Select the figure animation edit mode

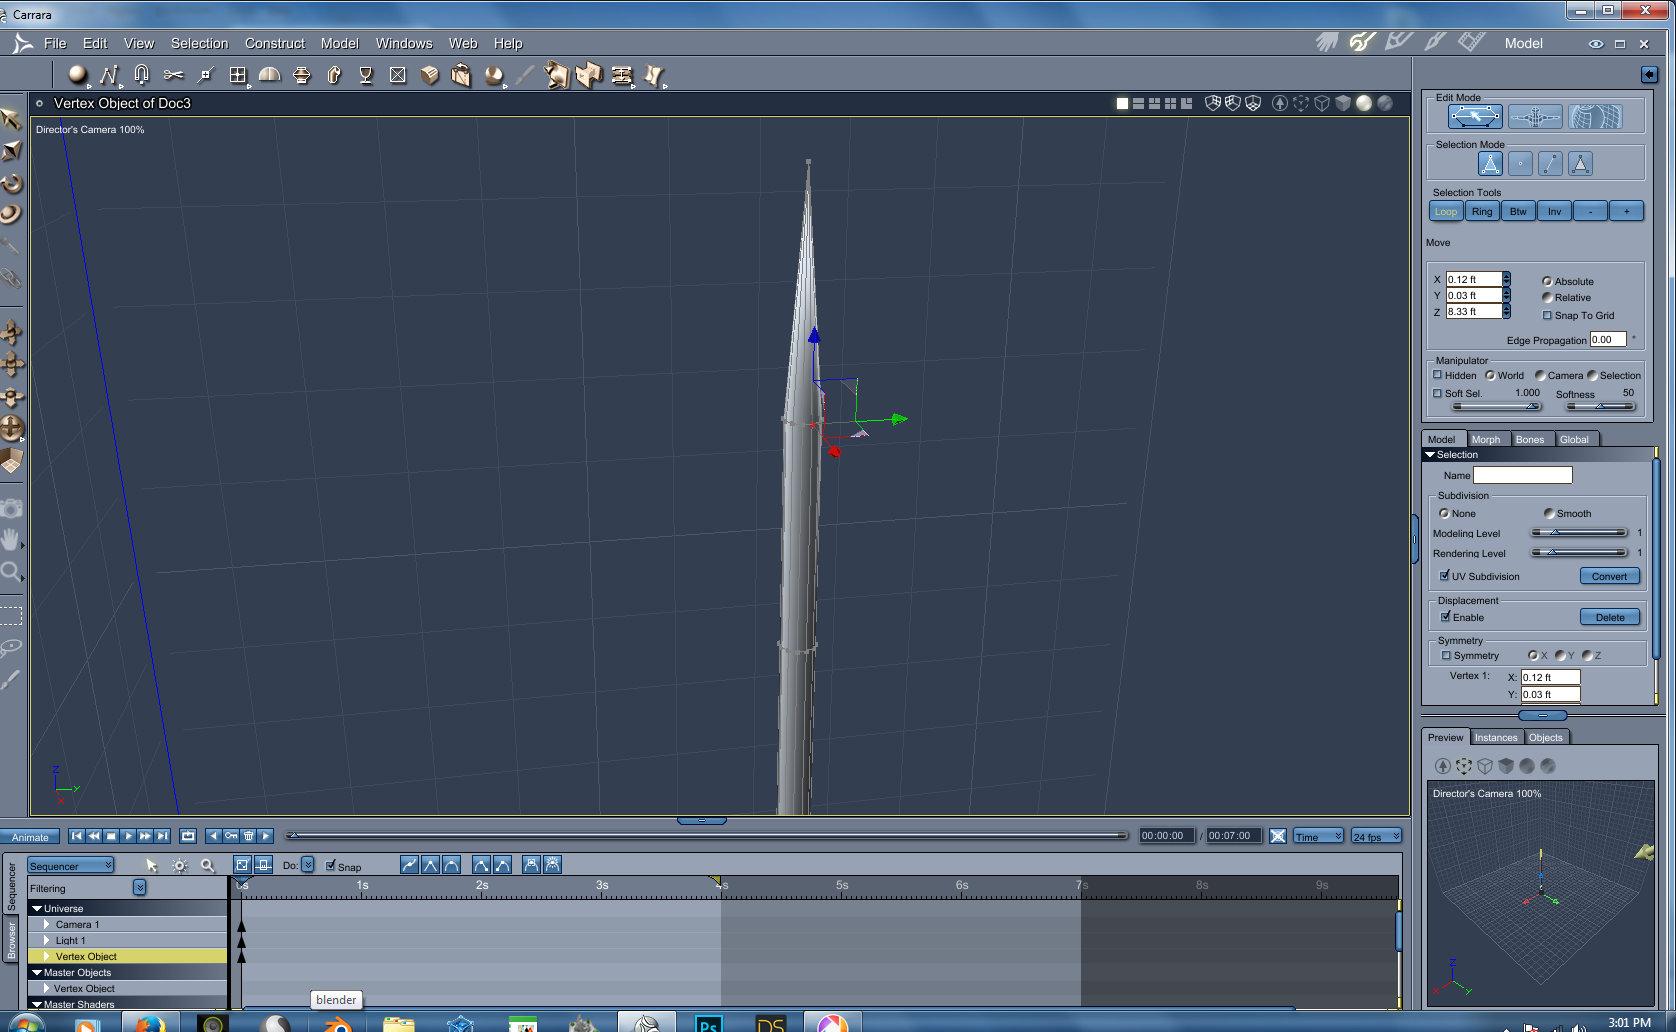(x=1535, y=117)
